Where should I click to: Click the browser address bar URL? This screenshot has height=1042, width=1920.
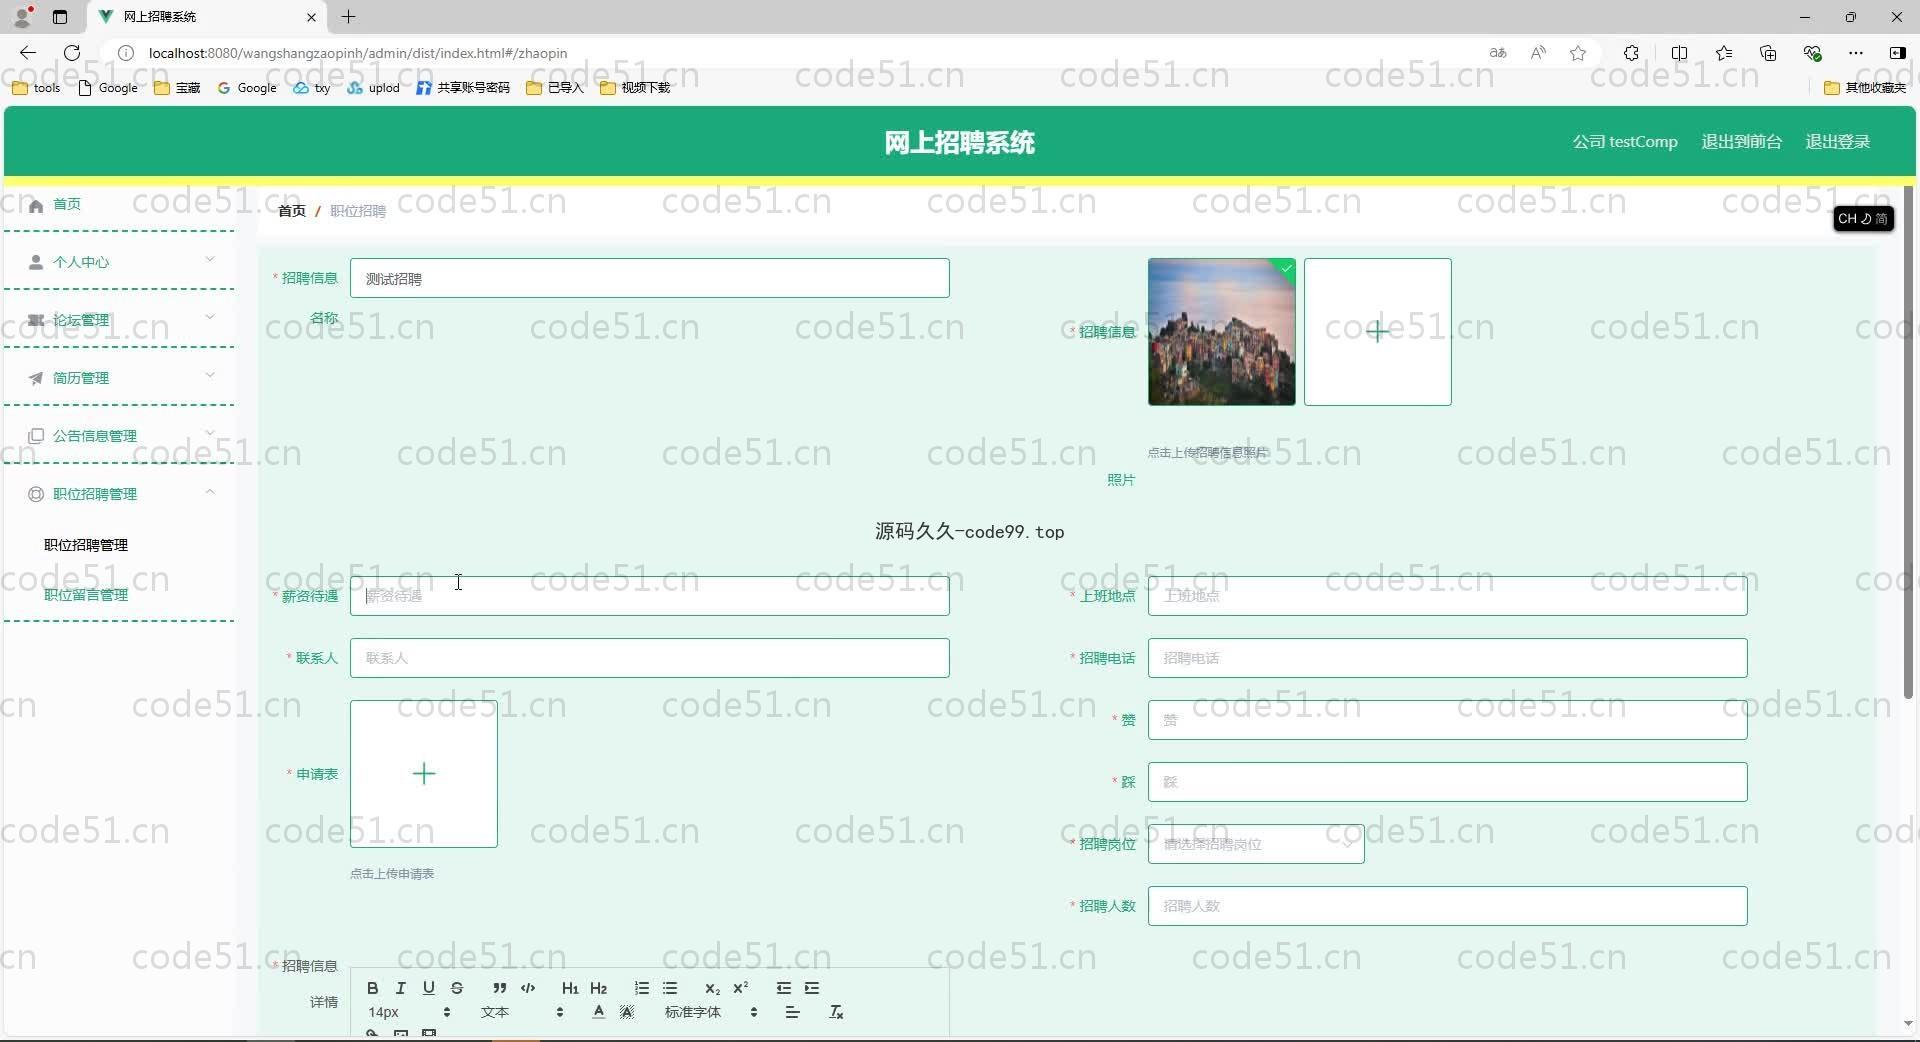(x=358, y=53)
